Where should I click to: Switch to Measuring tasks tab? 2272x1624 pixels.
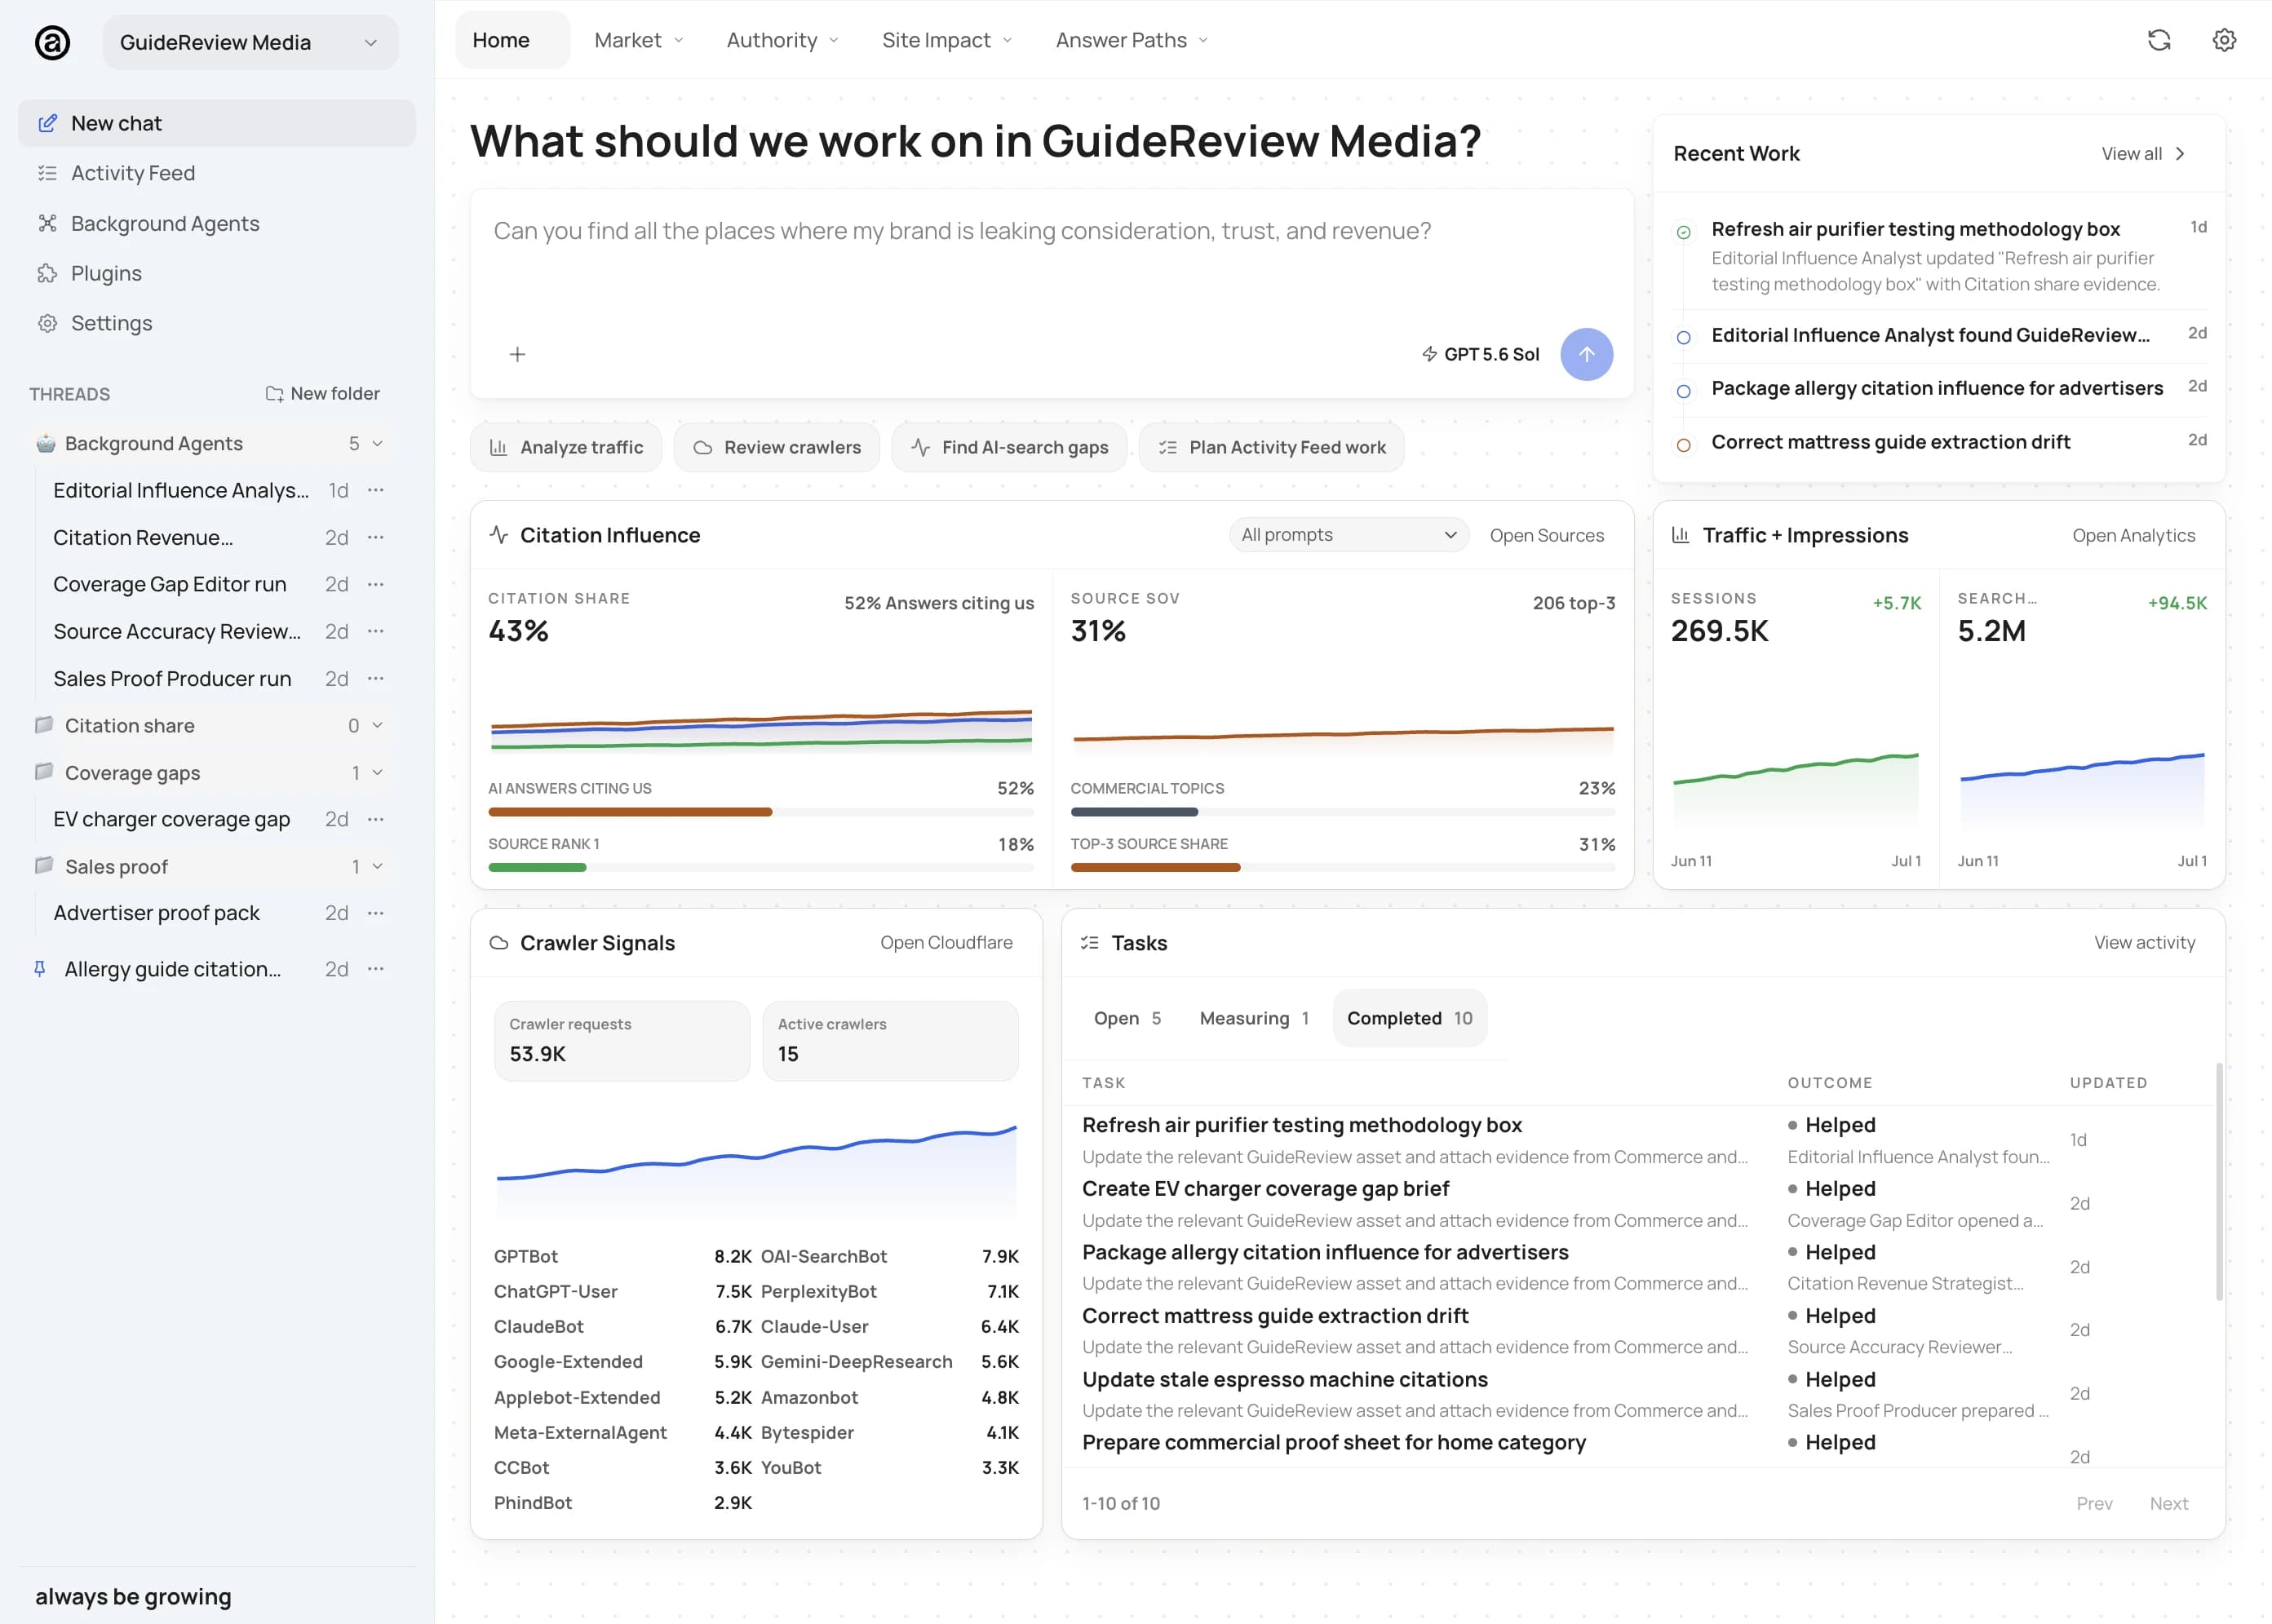click(1254, 1018)
